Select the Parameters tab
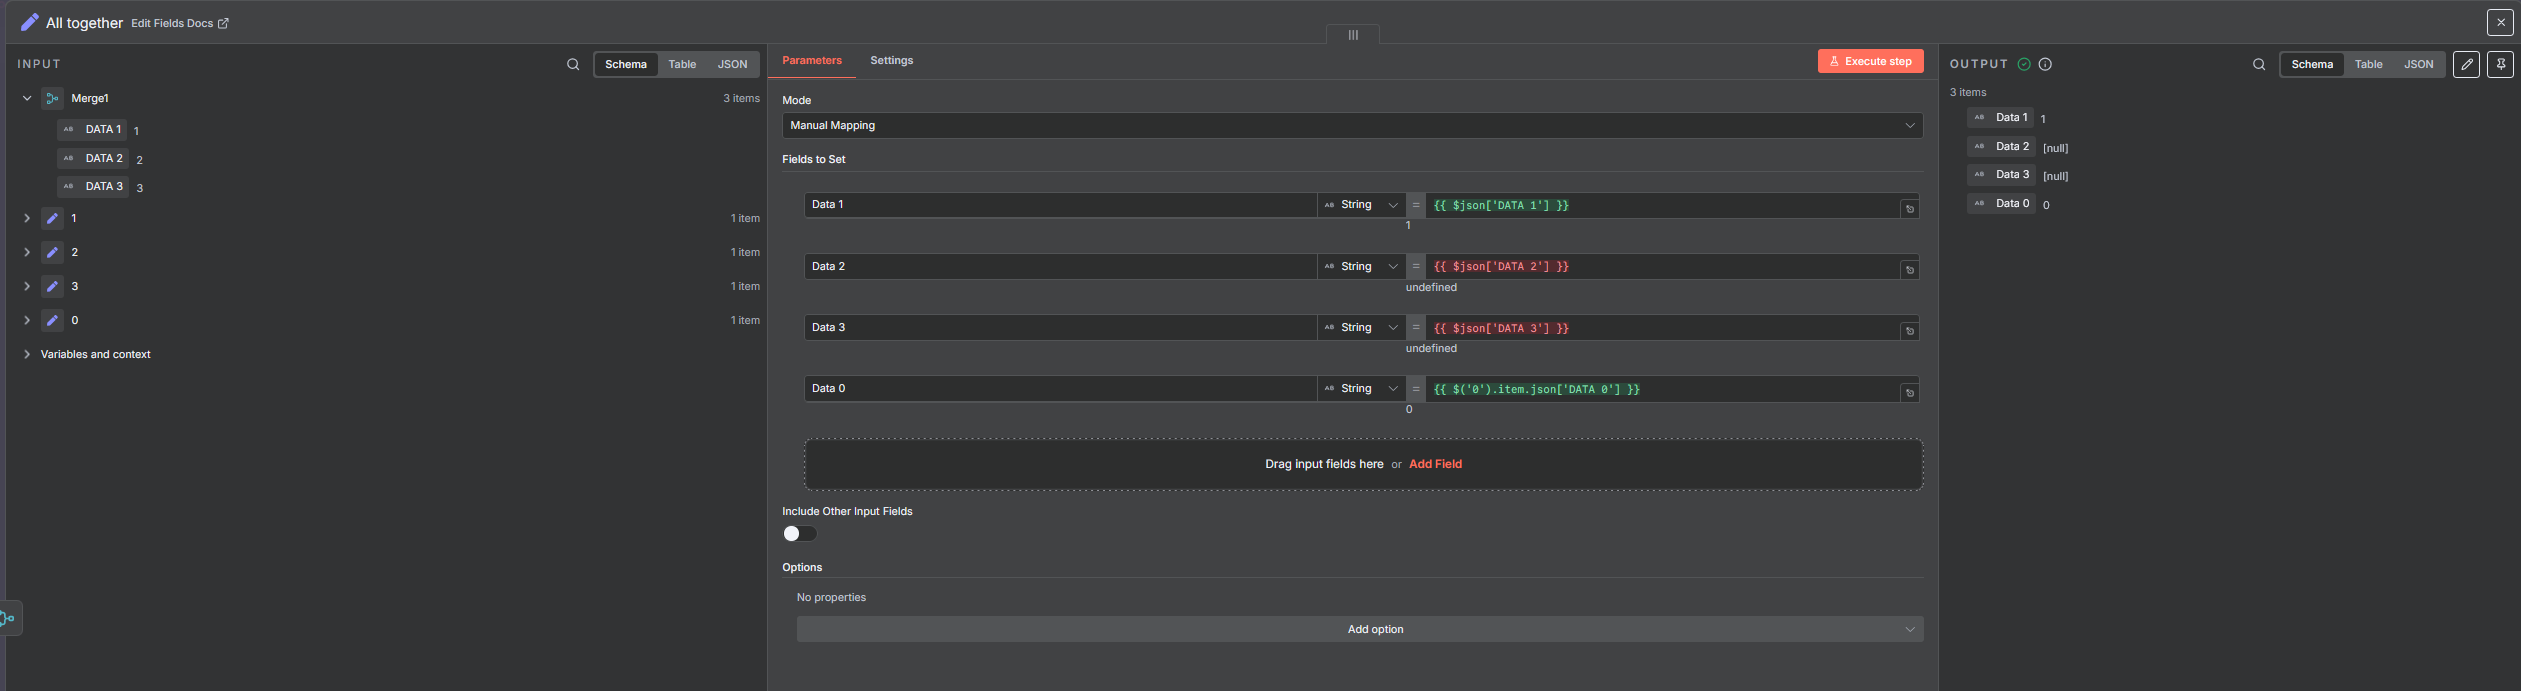 [x=812, y=61]
